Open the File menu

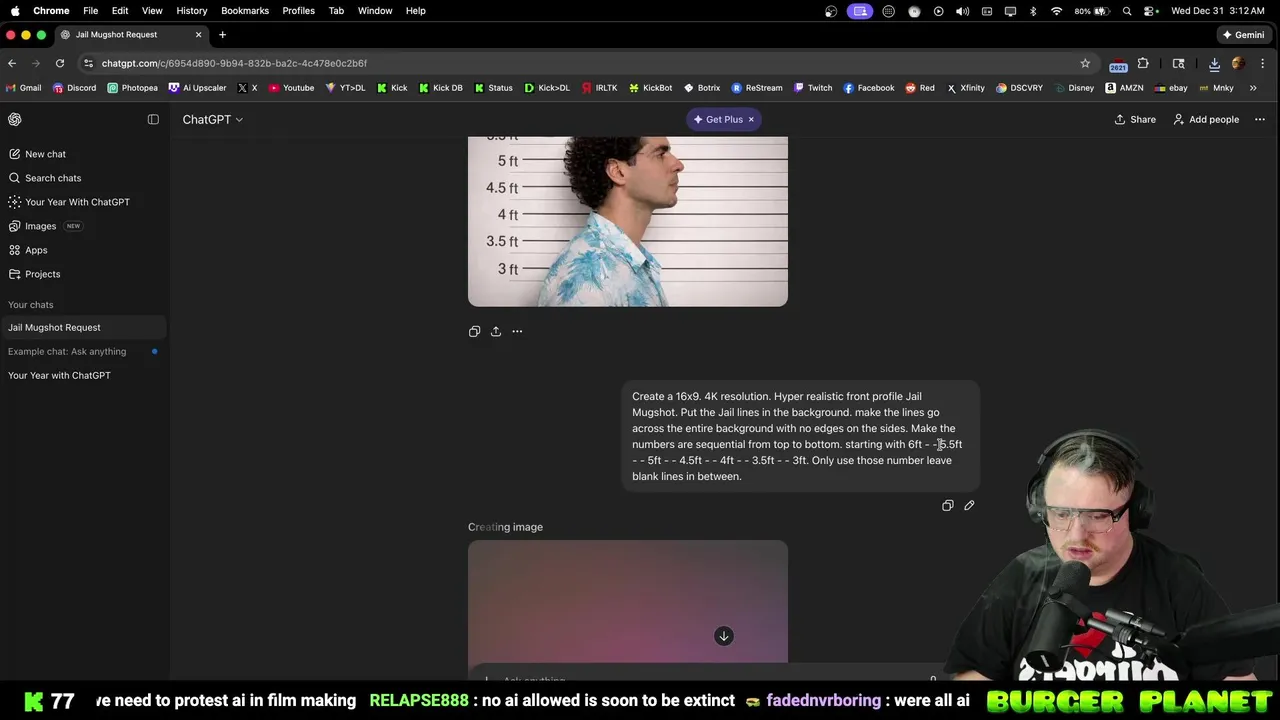[x=90, y=11]
